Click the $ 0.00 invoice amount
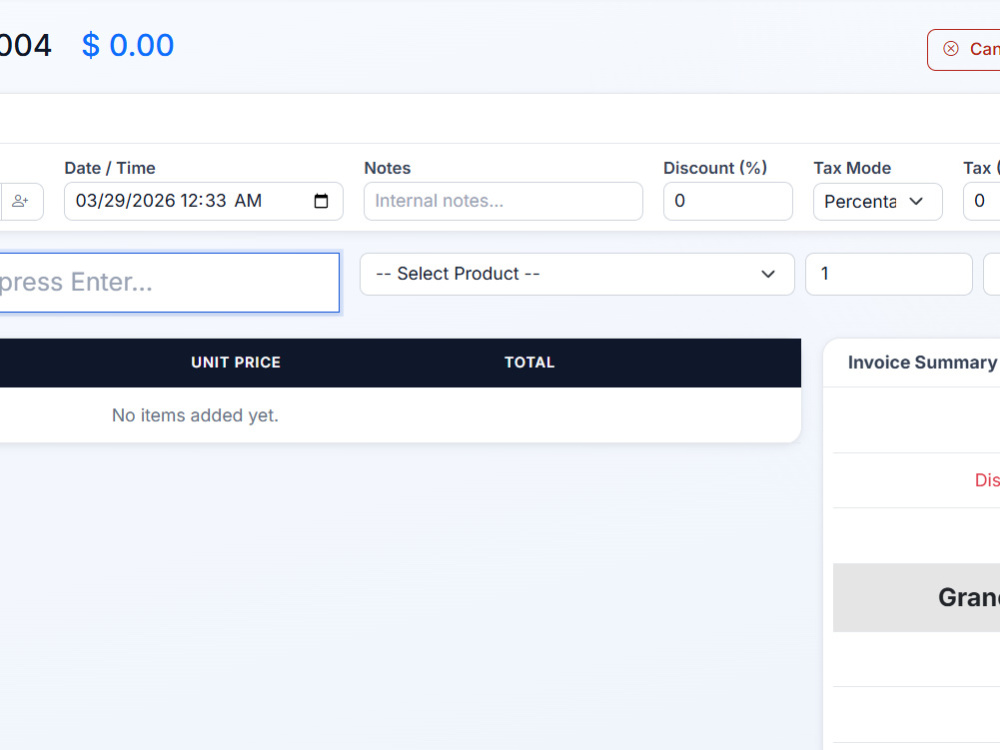 (x=128, y=45)
